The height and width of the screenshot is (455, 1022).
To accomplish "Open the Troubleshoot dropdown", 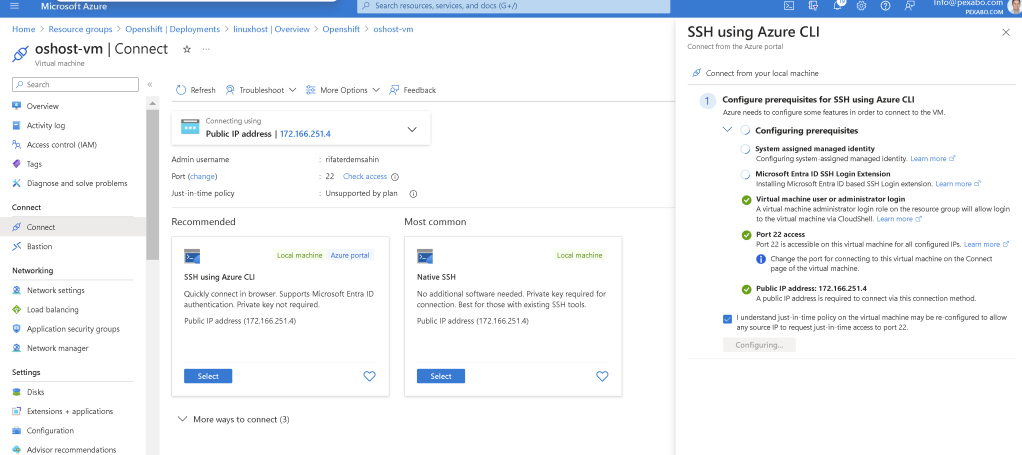I will pos(261,90).
